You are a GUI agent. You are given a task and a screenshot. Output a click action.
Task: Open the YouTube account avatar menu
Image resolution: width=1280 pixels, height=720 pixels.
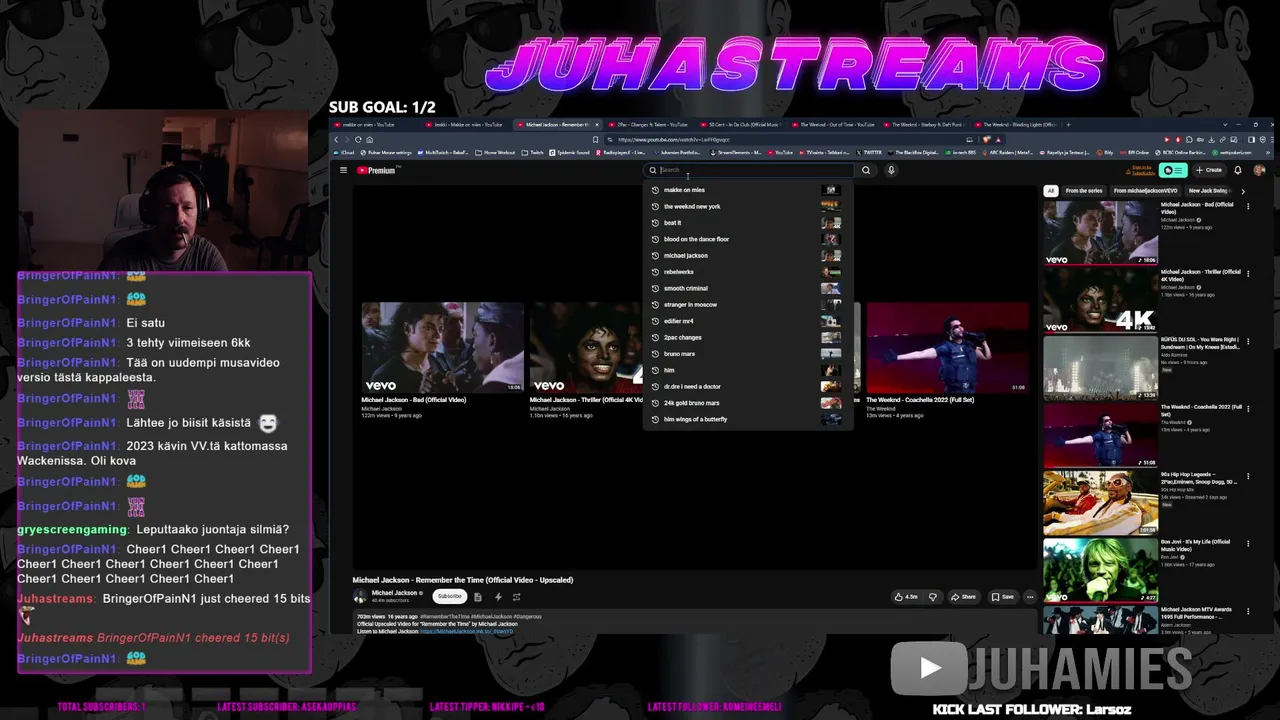1259,170
